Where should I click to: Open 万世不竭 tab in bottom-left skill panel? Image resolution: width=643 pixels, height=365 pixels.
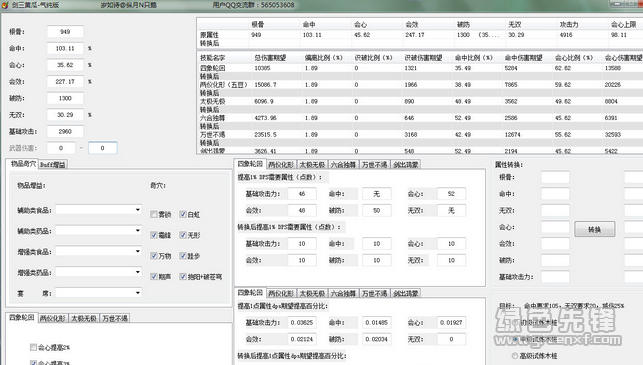tap(115, 318)
